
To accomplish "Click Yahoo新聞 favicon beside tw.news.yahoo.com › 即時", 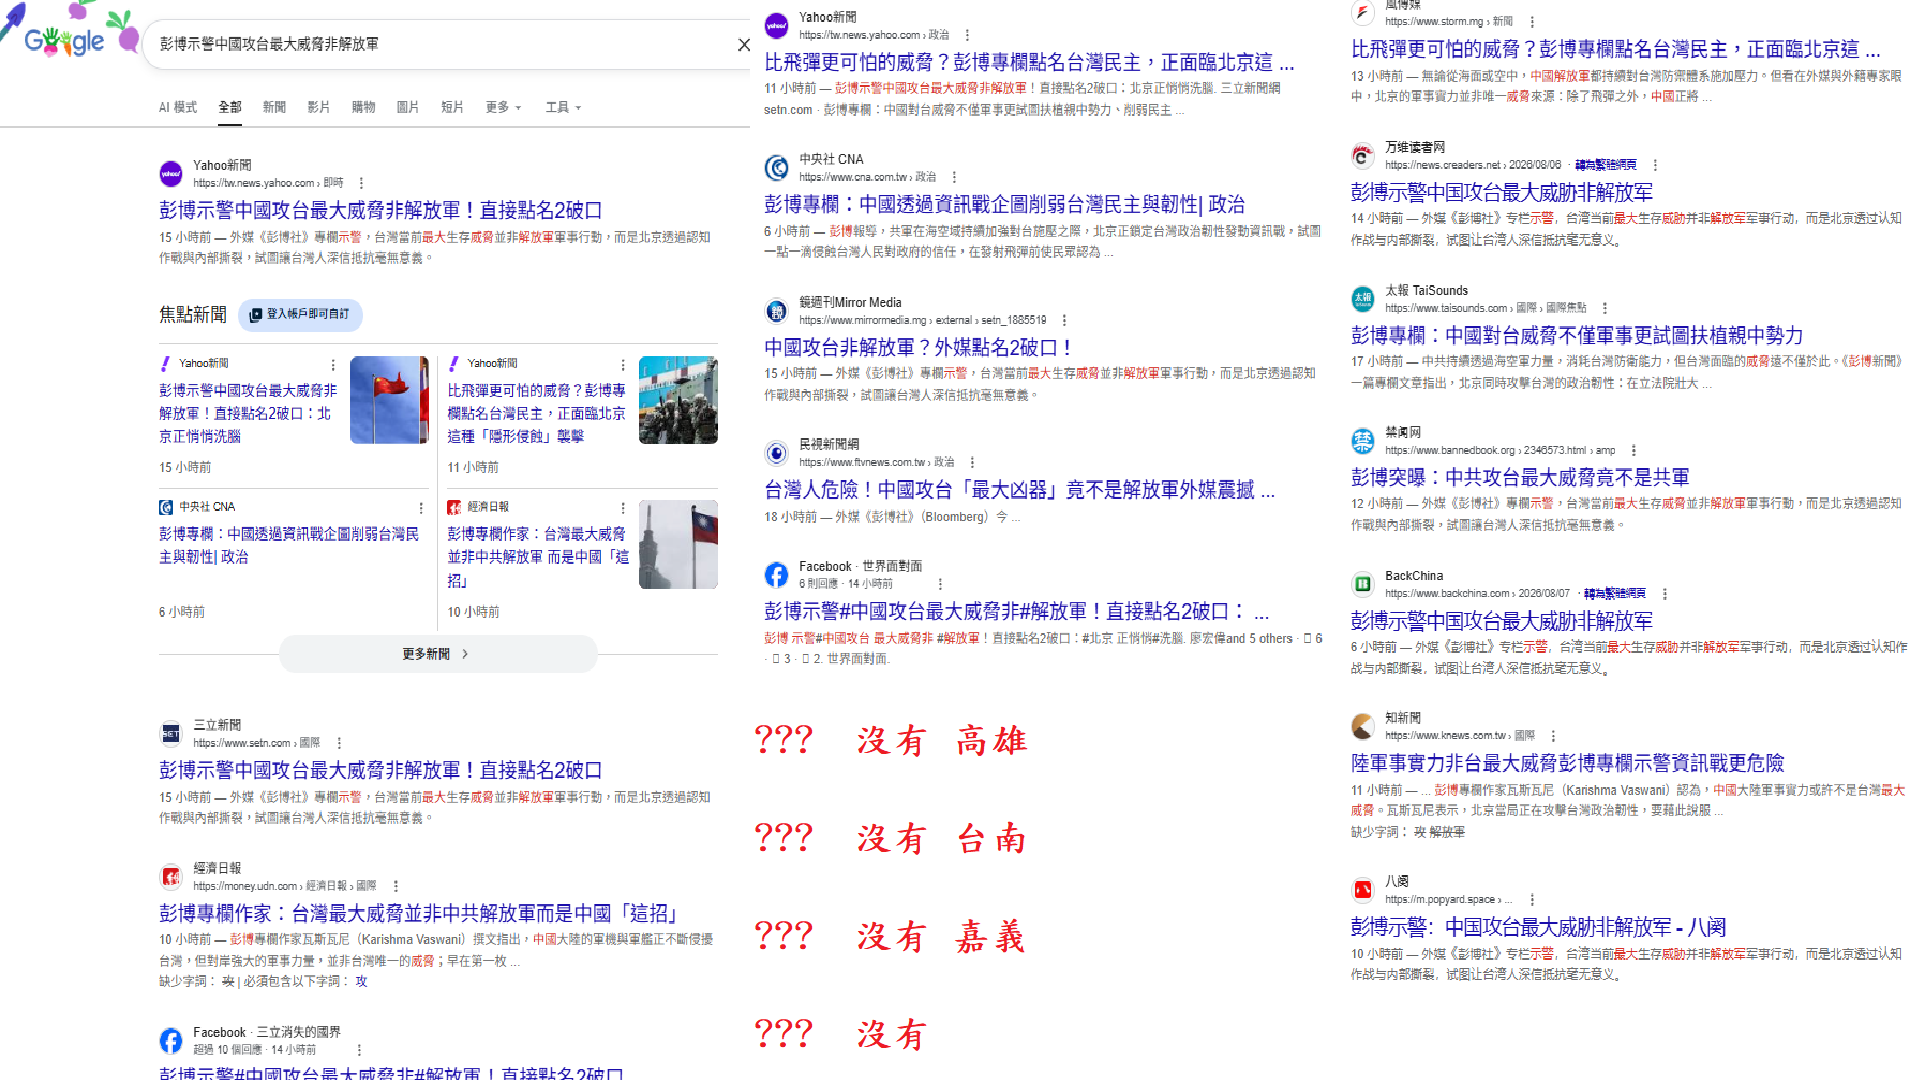I will point(171,174).
